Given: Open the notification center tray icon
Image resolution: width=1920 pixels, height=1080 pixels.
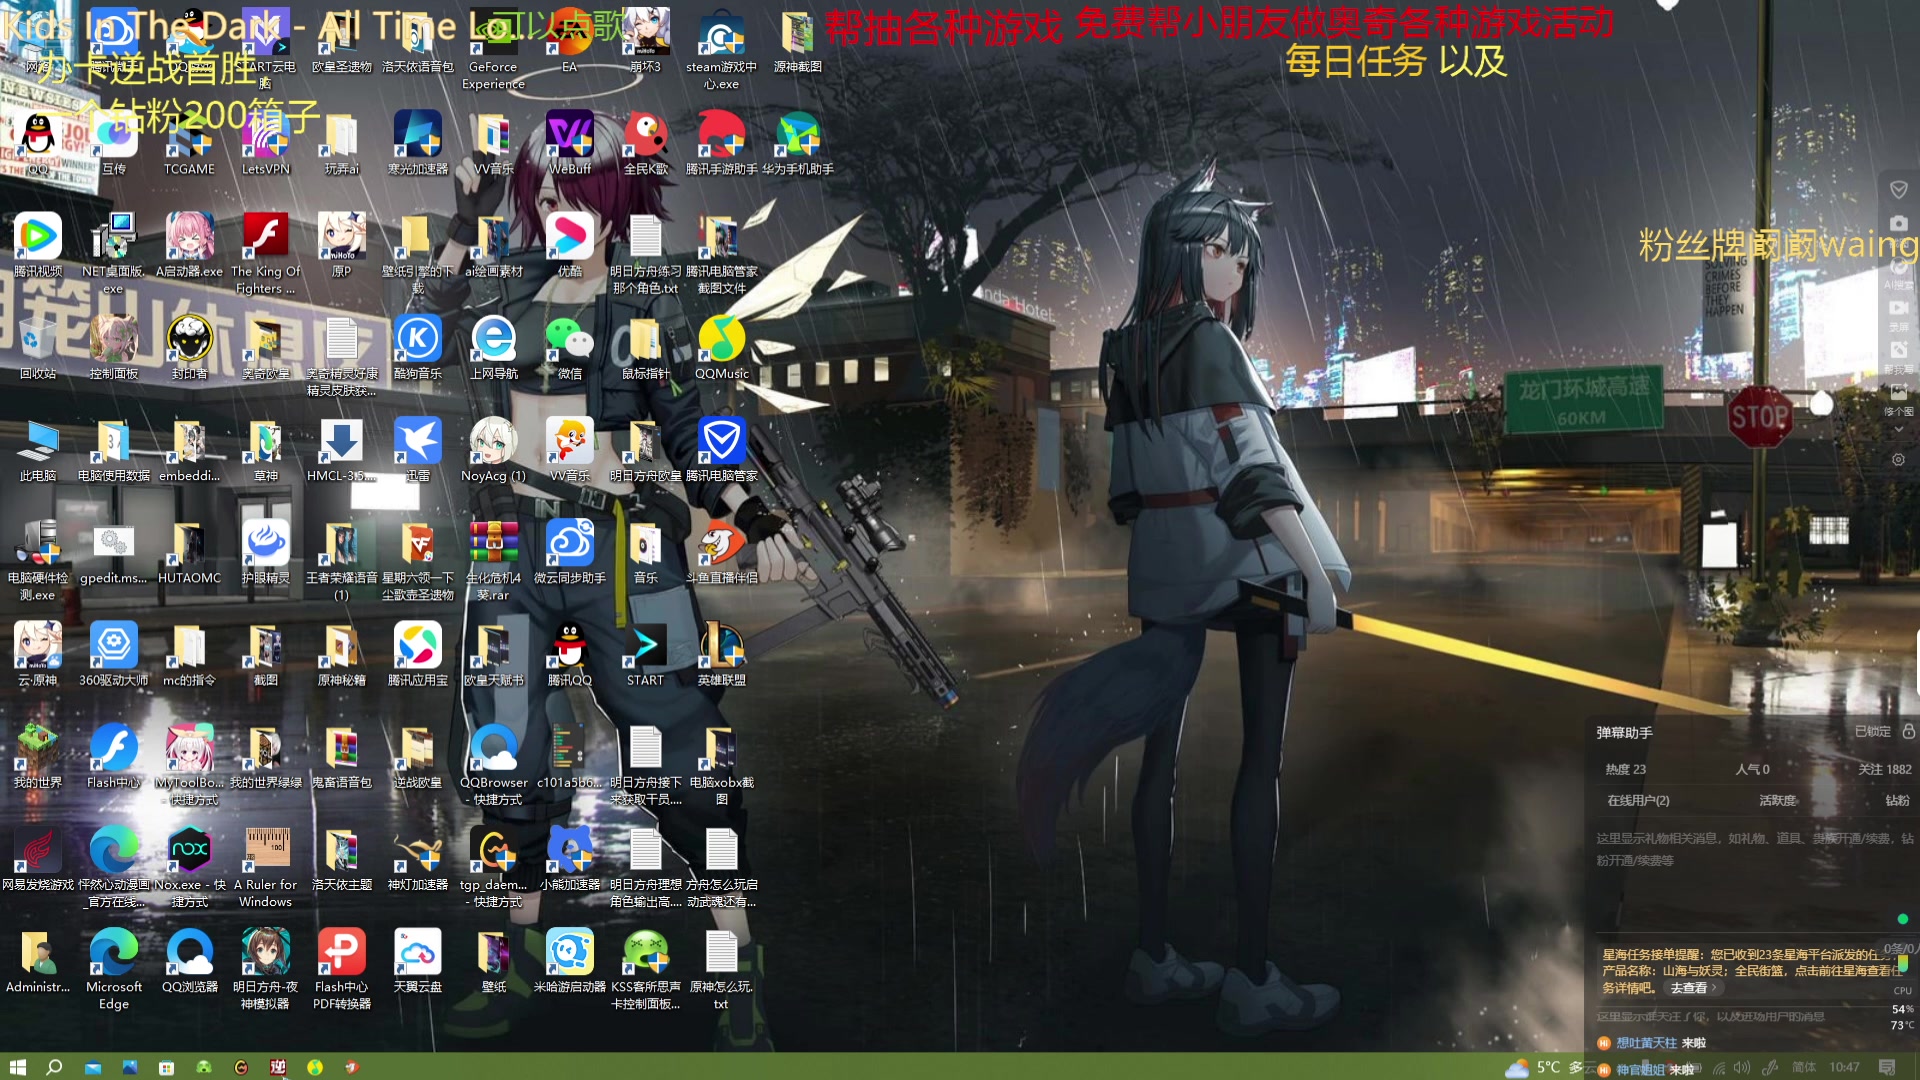Looking at the screenshot, I should pos(1887,1067).
